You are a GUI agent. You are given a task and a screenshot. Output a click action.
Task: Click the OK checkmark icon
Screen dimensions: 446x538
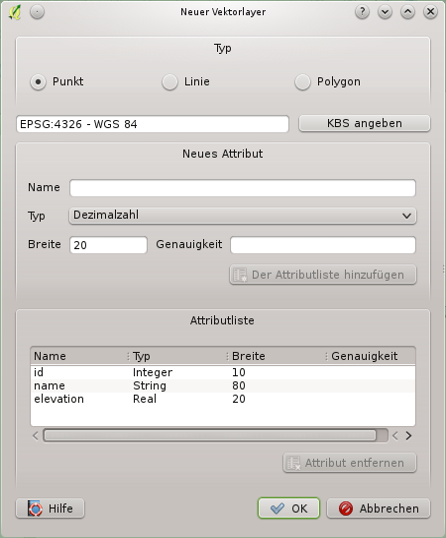[278, 508]
